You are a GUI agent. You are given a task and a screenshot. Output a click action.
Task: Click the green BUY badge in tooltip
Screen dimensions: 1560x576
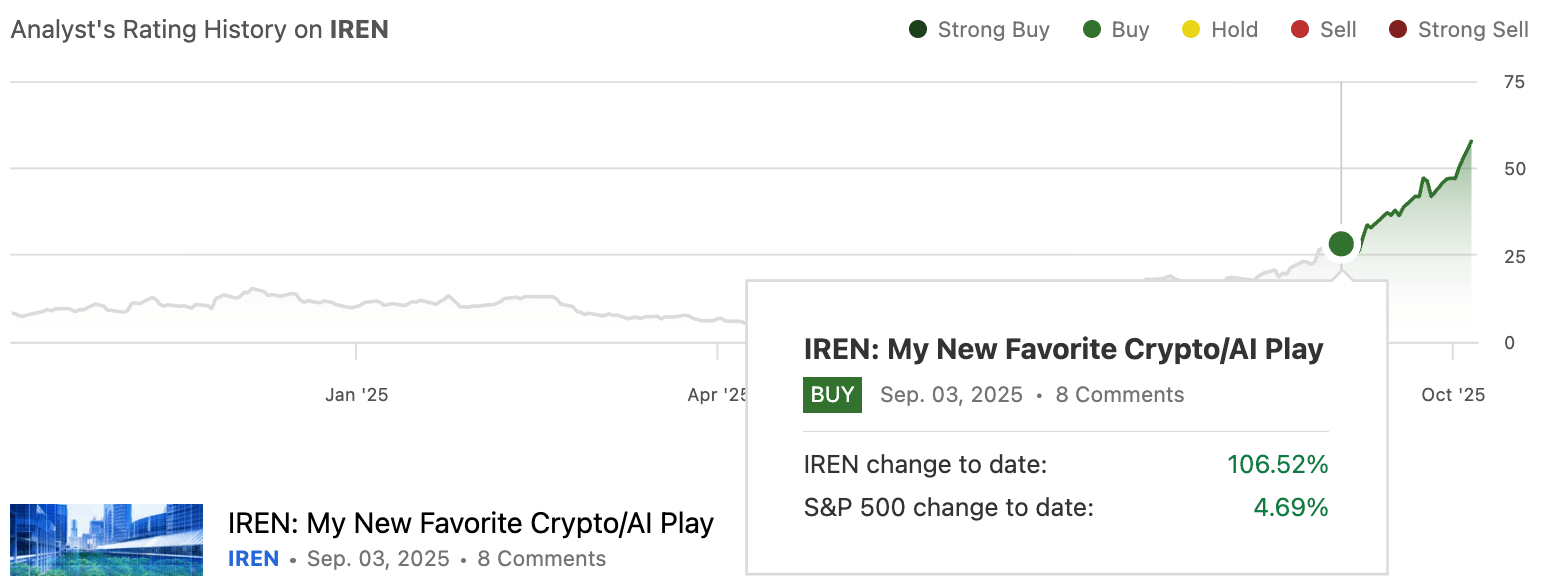click(832, 395)
